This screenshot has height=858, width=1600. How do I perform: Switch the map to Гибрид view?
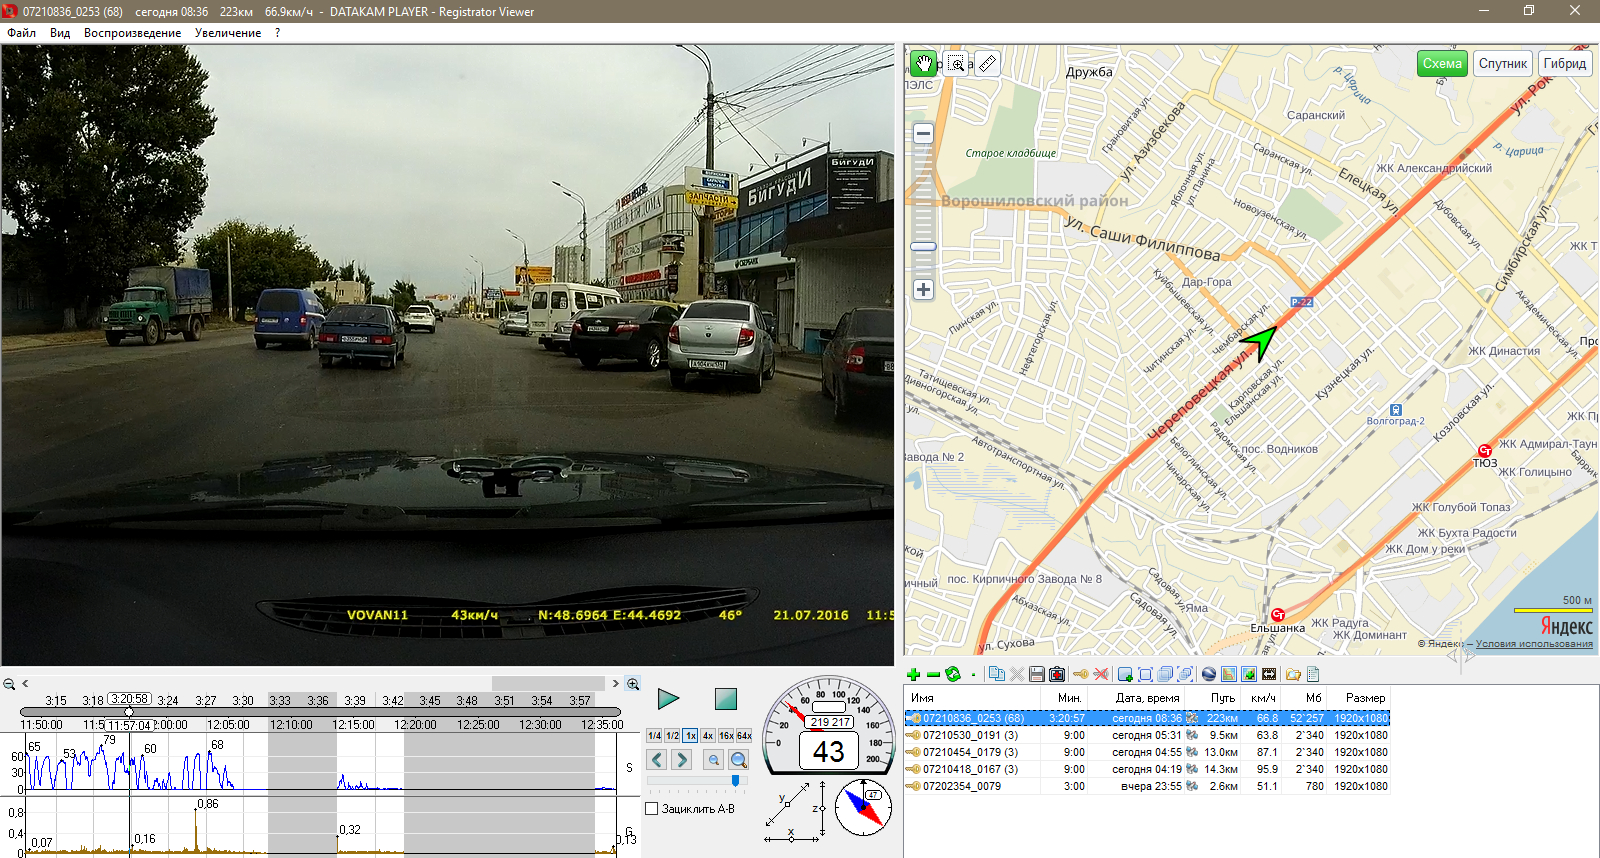tap(1564, 64)
